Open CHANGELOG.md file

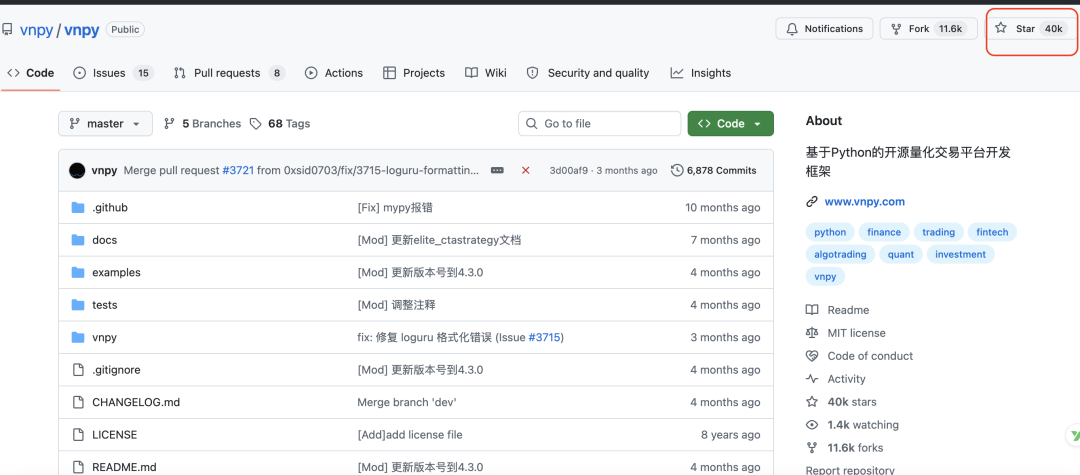coord(136,402)
